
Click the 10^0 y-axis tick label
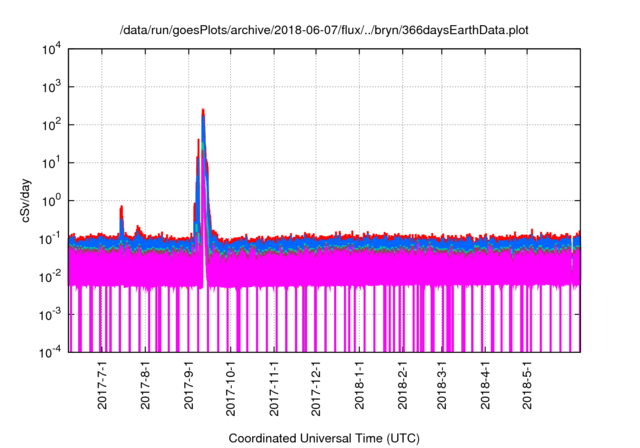point(52,201)
